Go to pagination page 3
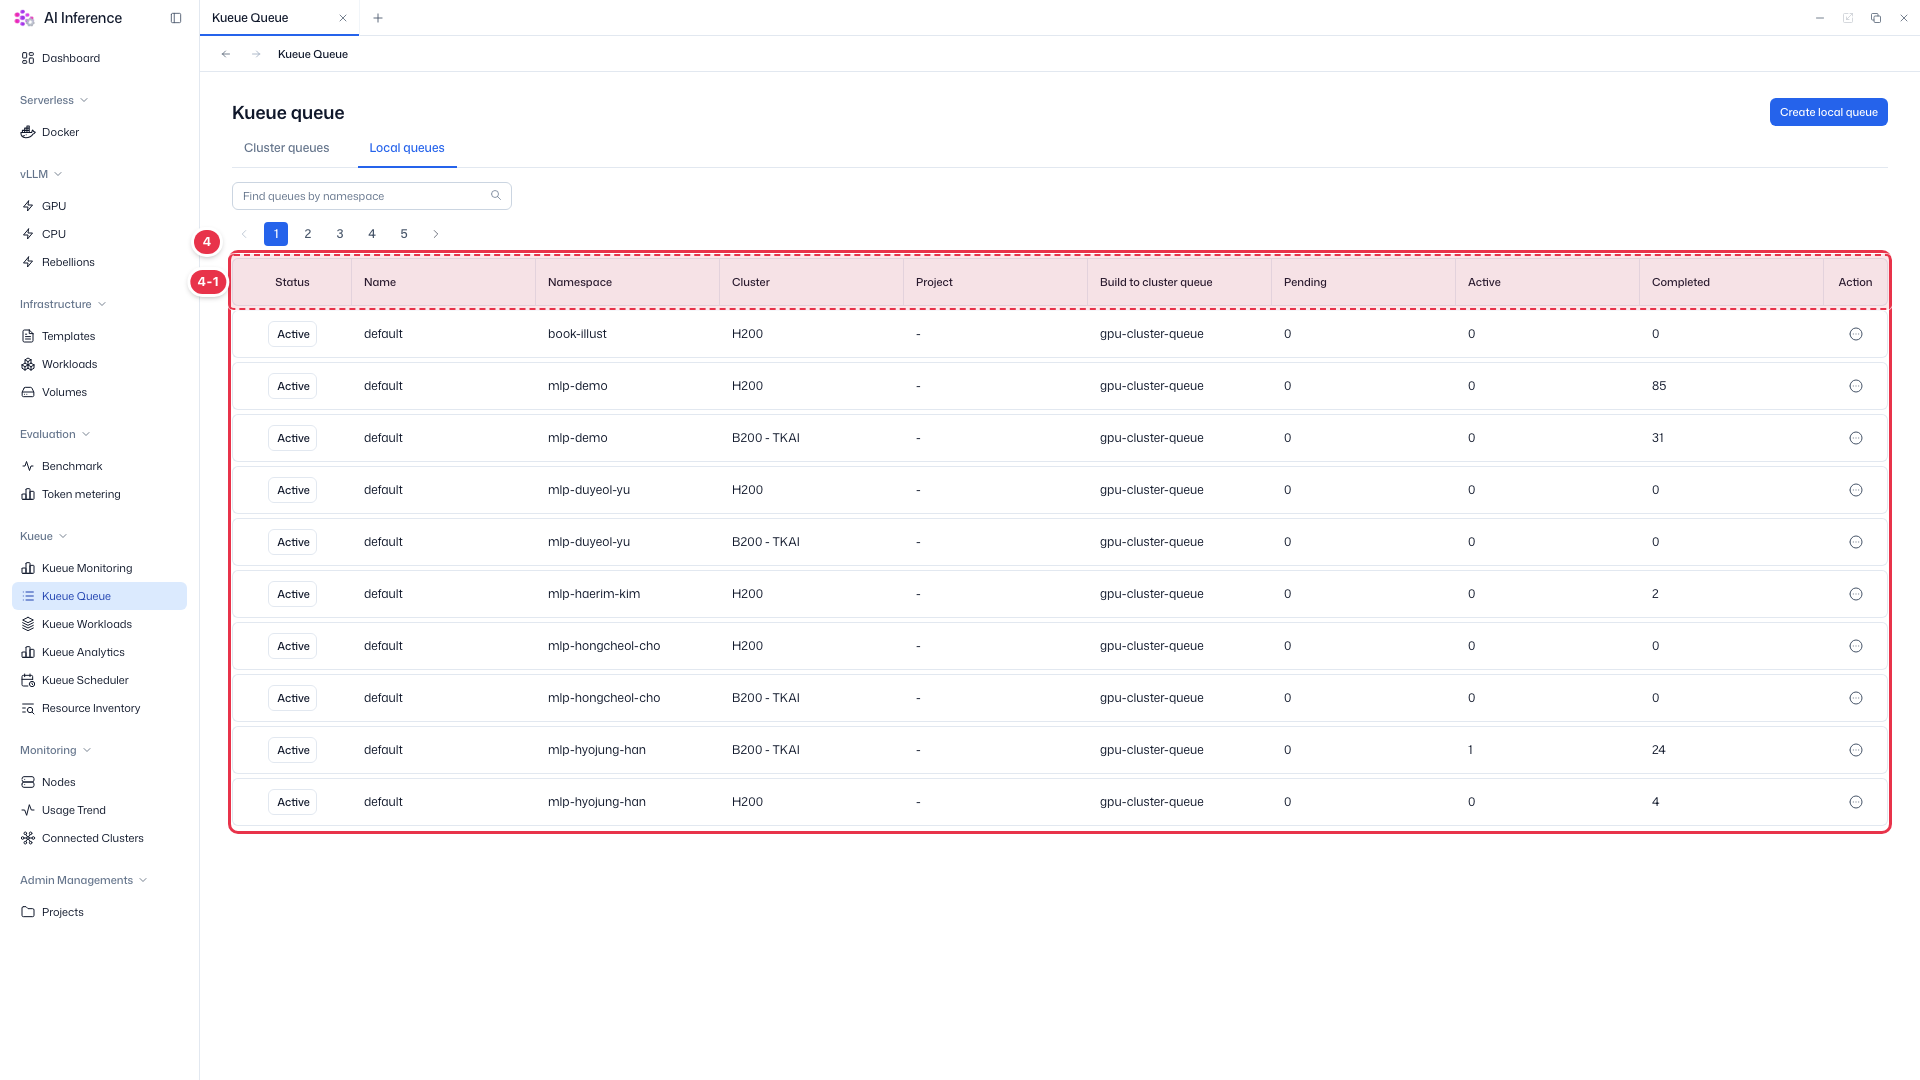Screen dimensions: 1920x1080 (340, 234)
